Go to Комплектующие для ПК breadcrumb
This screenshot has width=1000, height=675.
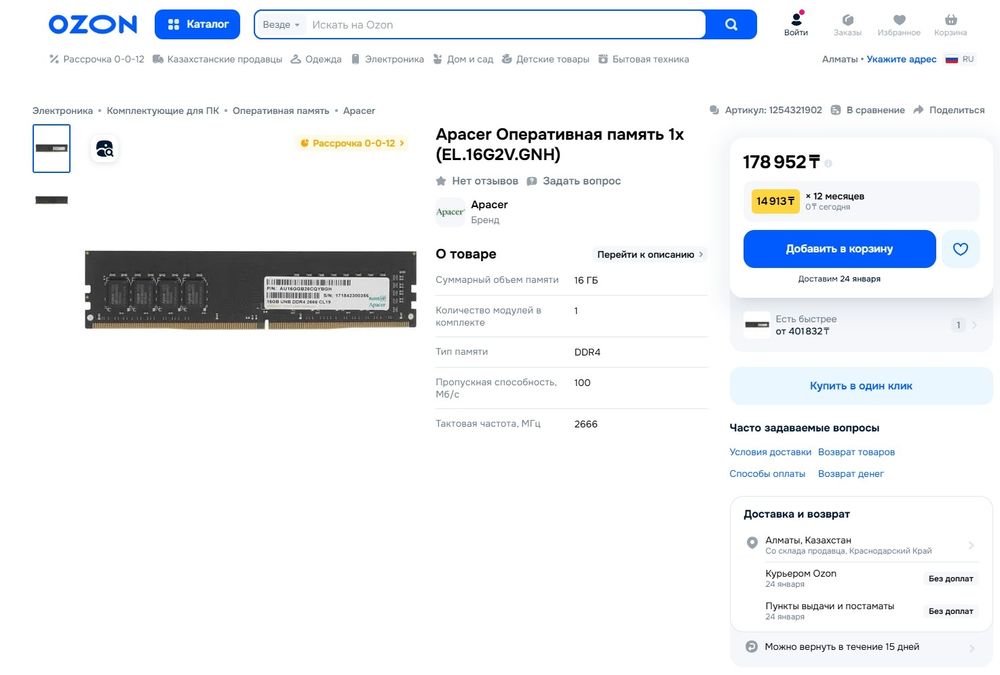click(163, 110)
